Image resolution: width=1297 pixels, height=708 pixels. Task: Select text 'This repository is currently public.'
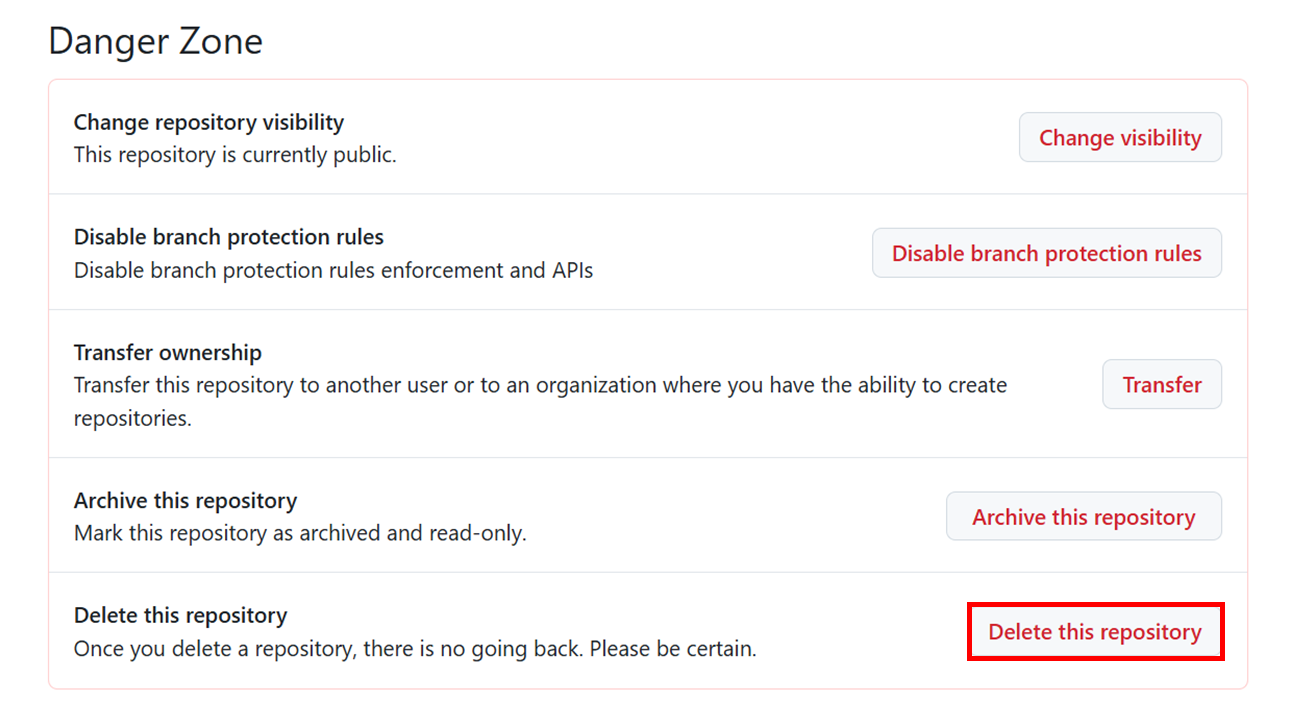(x=235, y=155)
